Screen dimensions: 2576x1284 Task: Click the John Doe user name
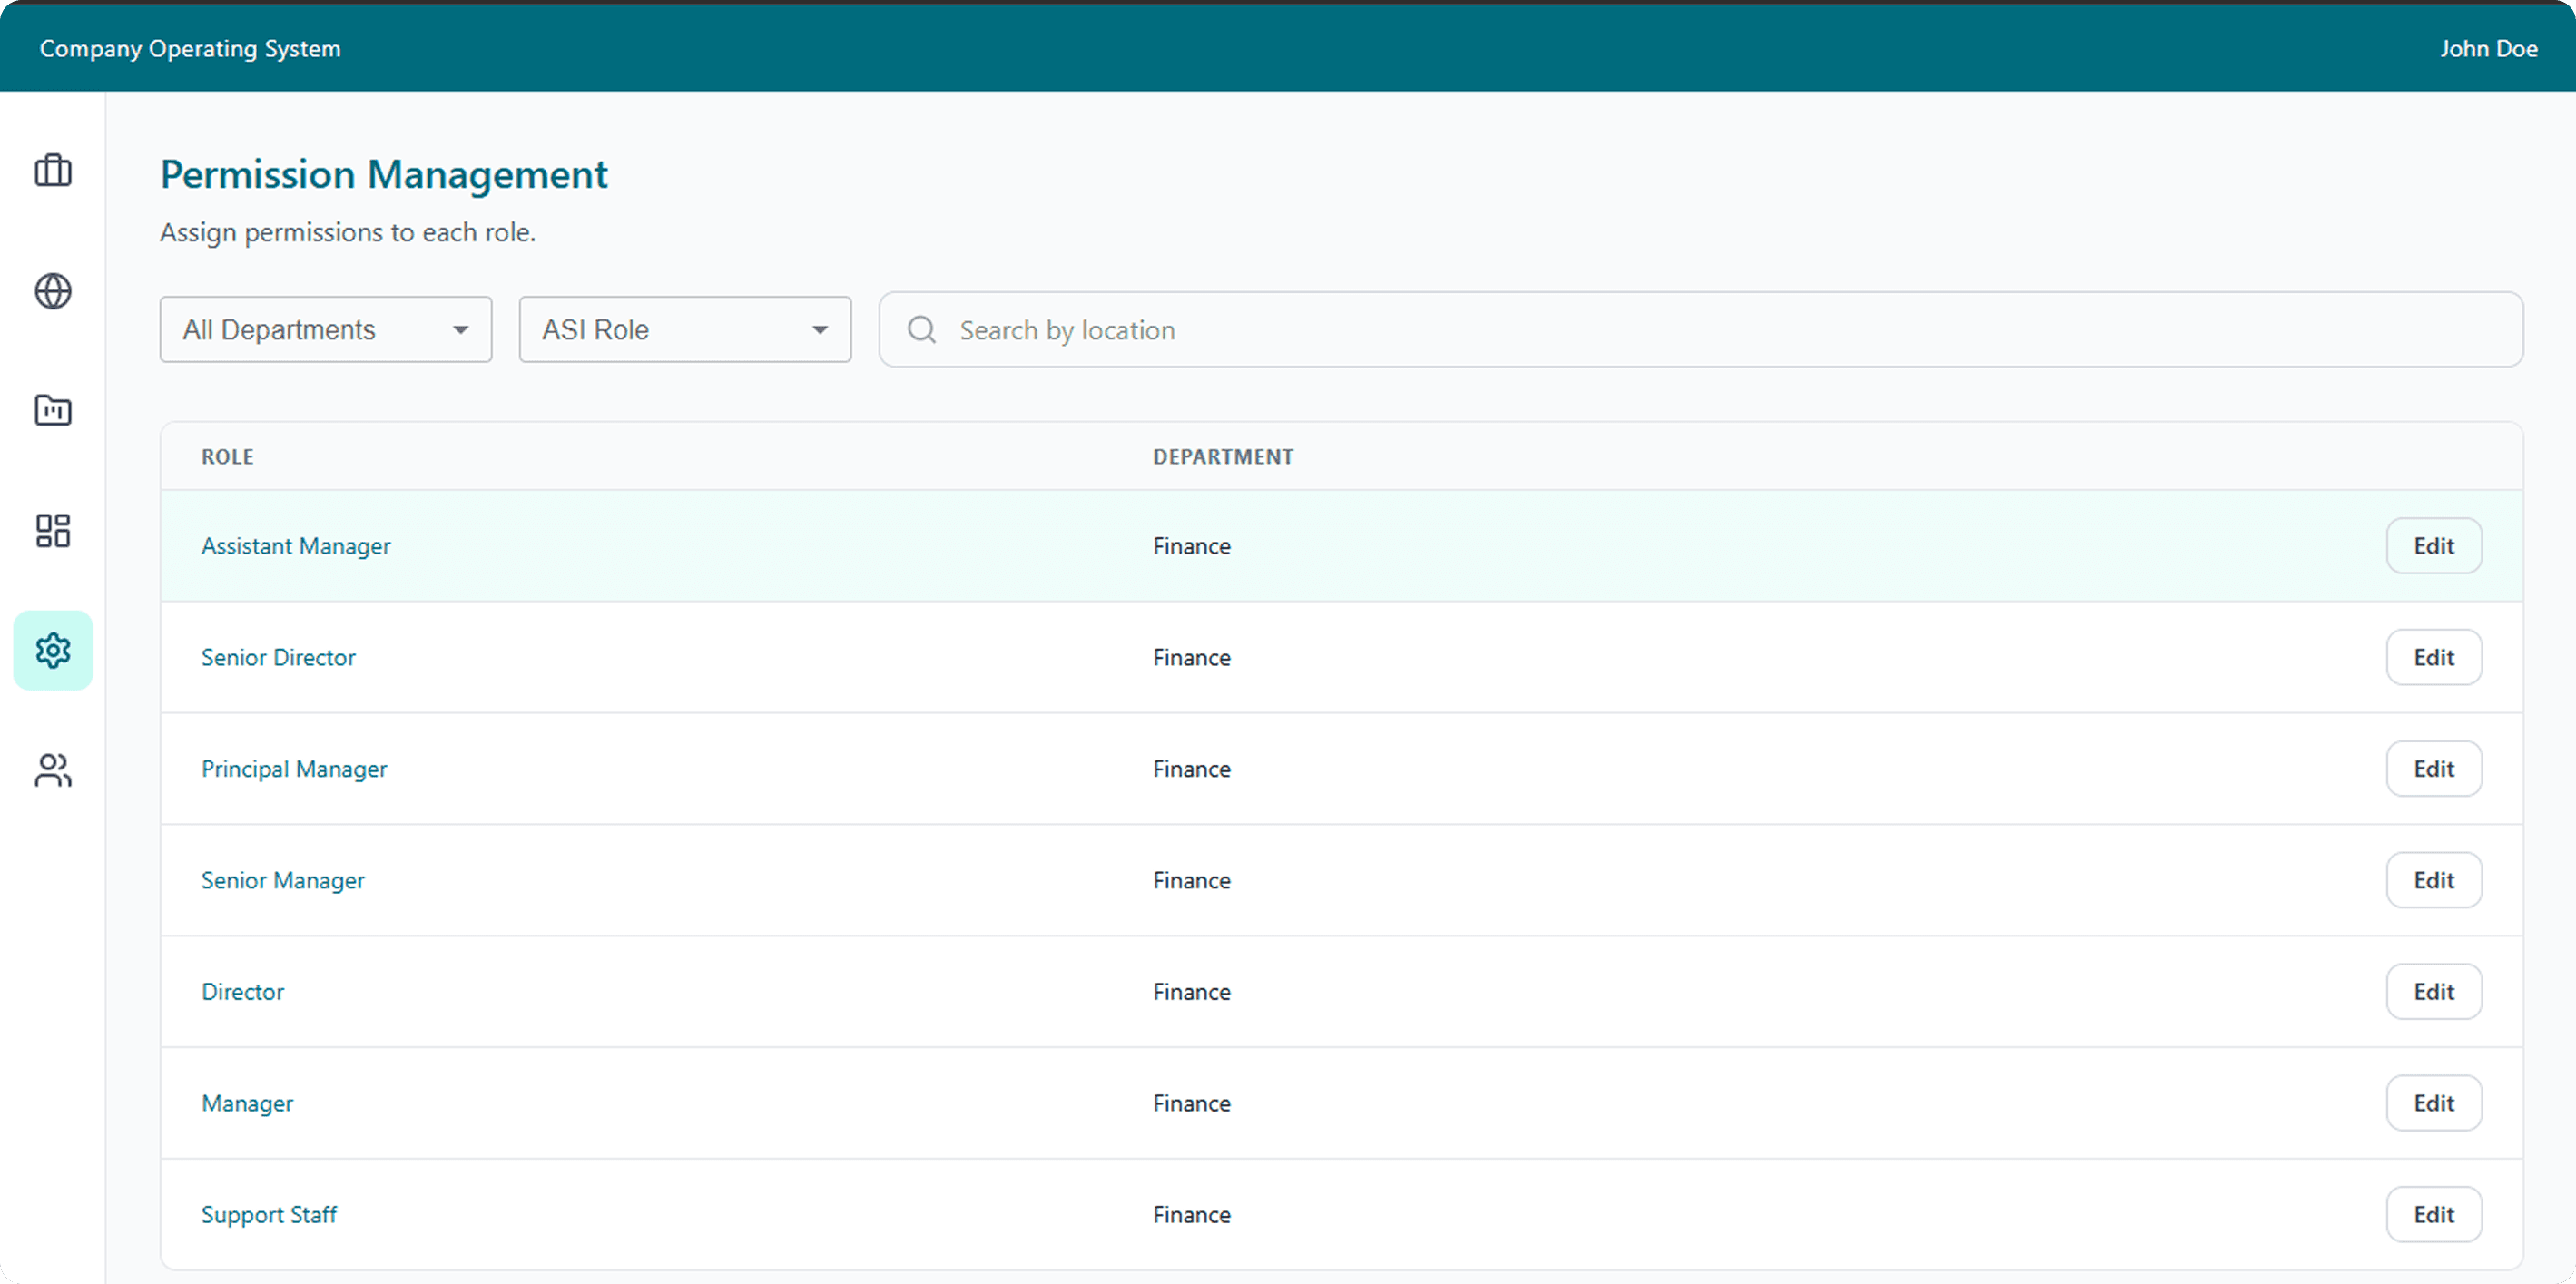tap(2489, 48)
